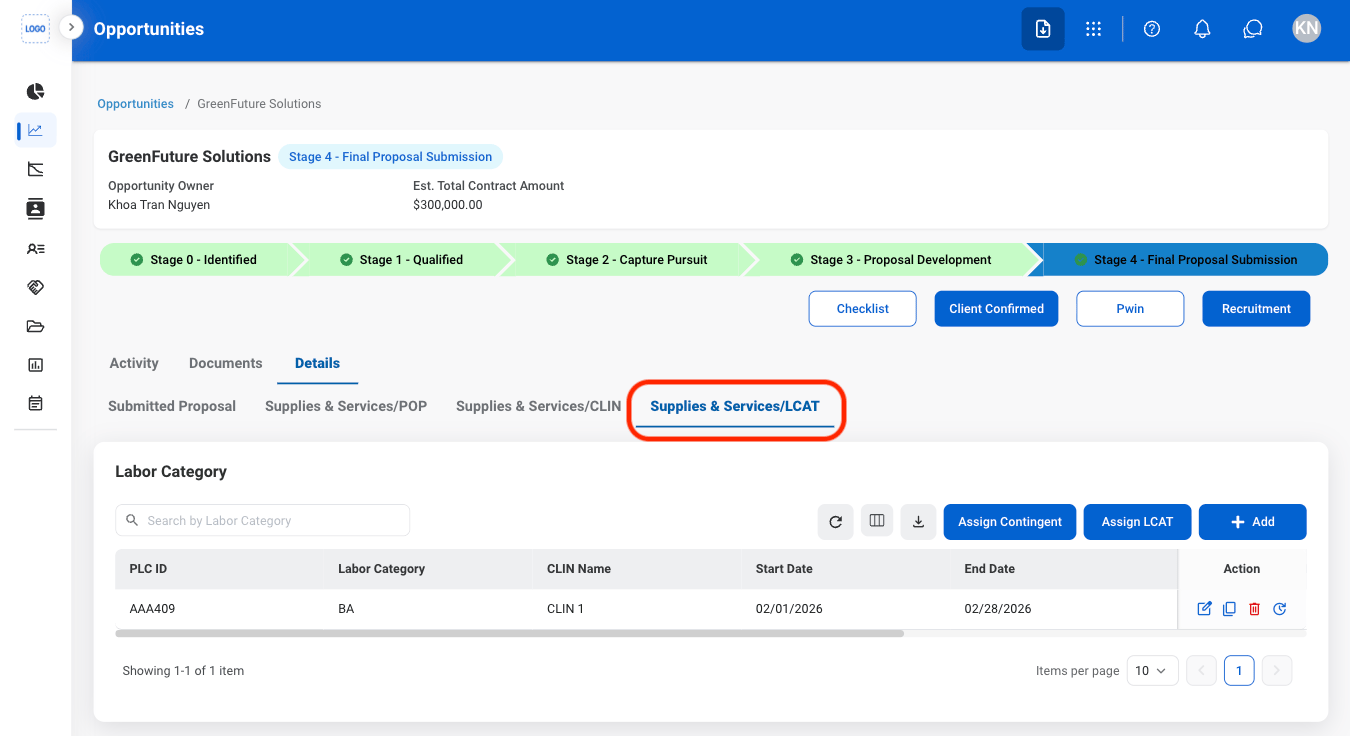Open the apps grid menu icon
The height and width of the screenshot is (736, 1350).
click(x=1094, y=29)
